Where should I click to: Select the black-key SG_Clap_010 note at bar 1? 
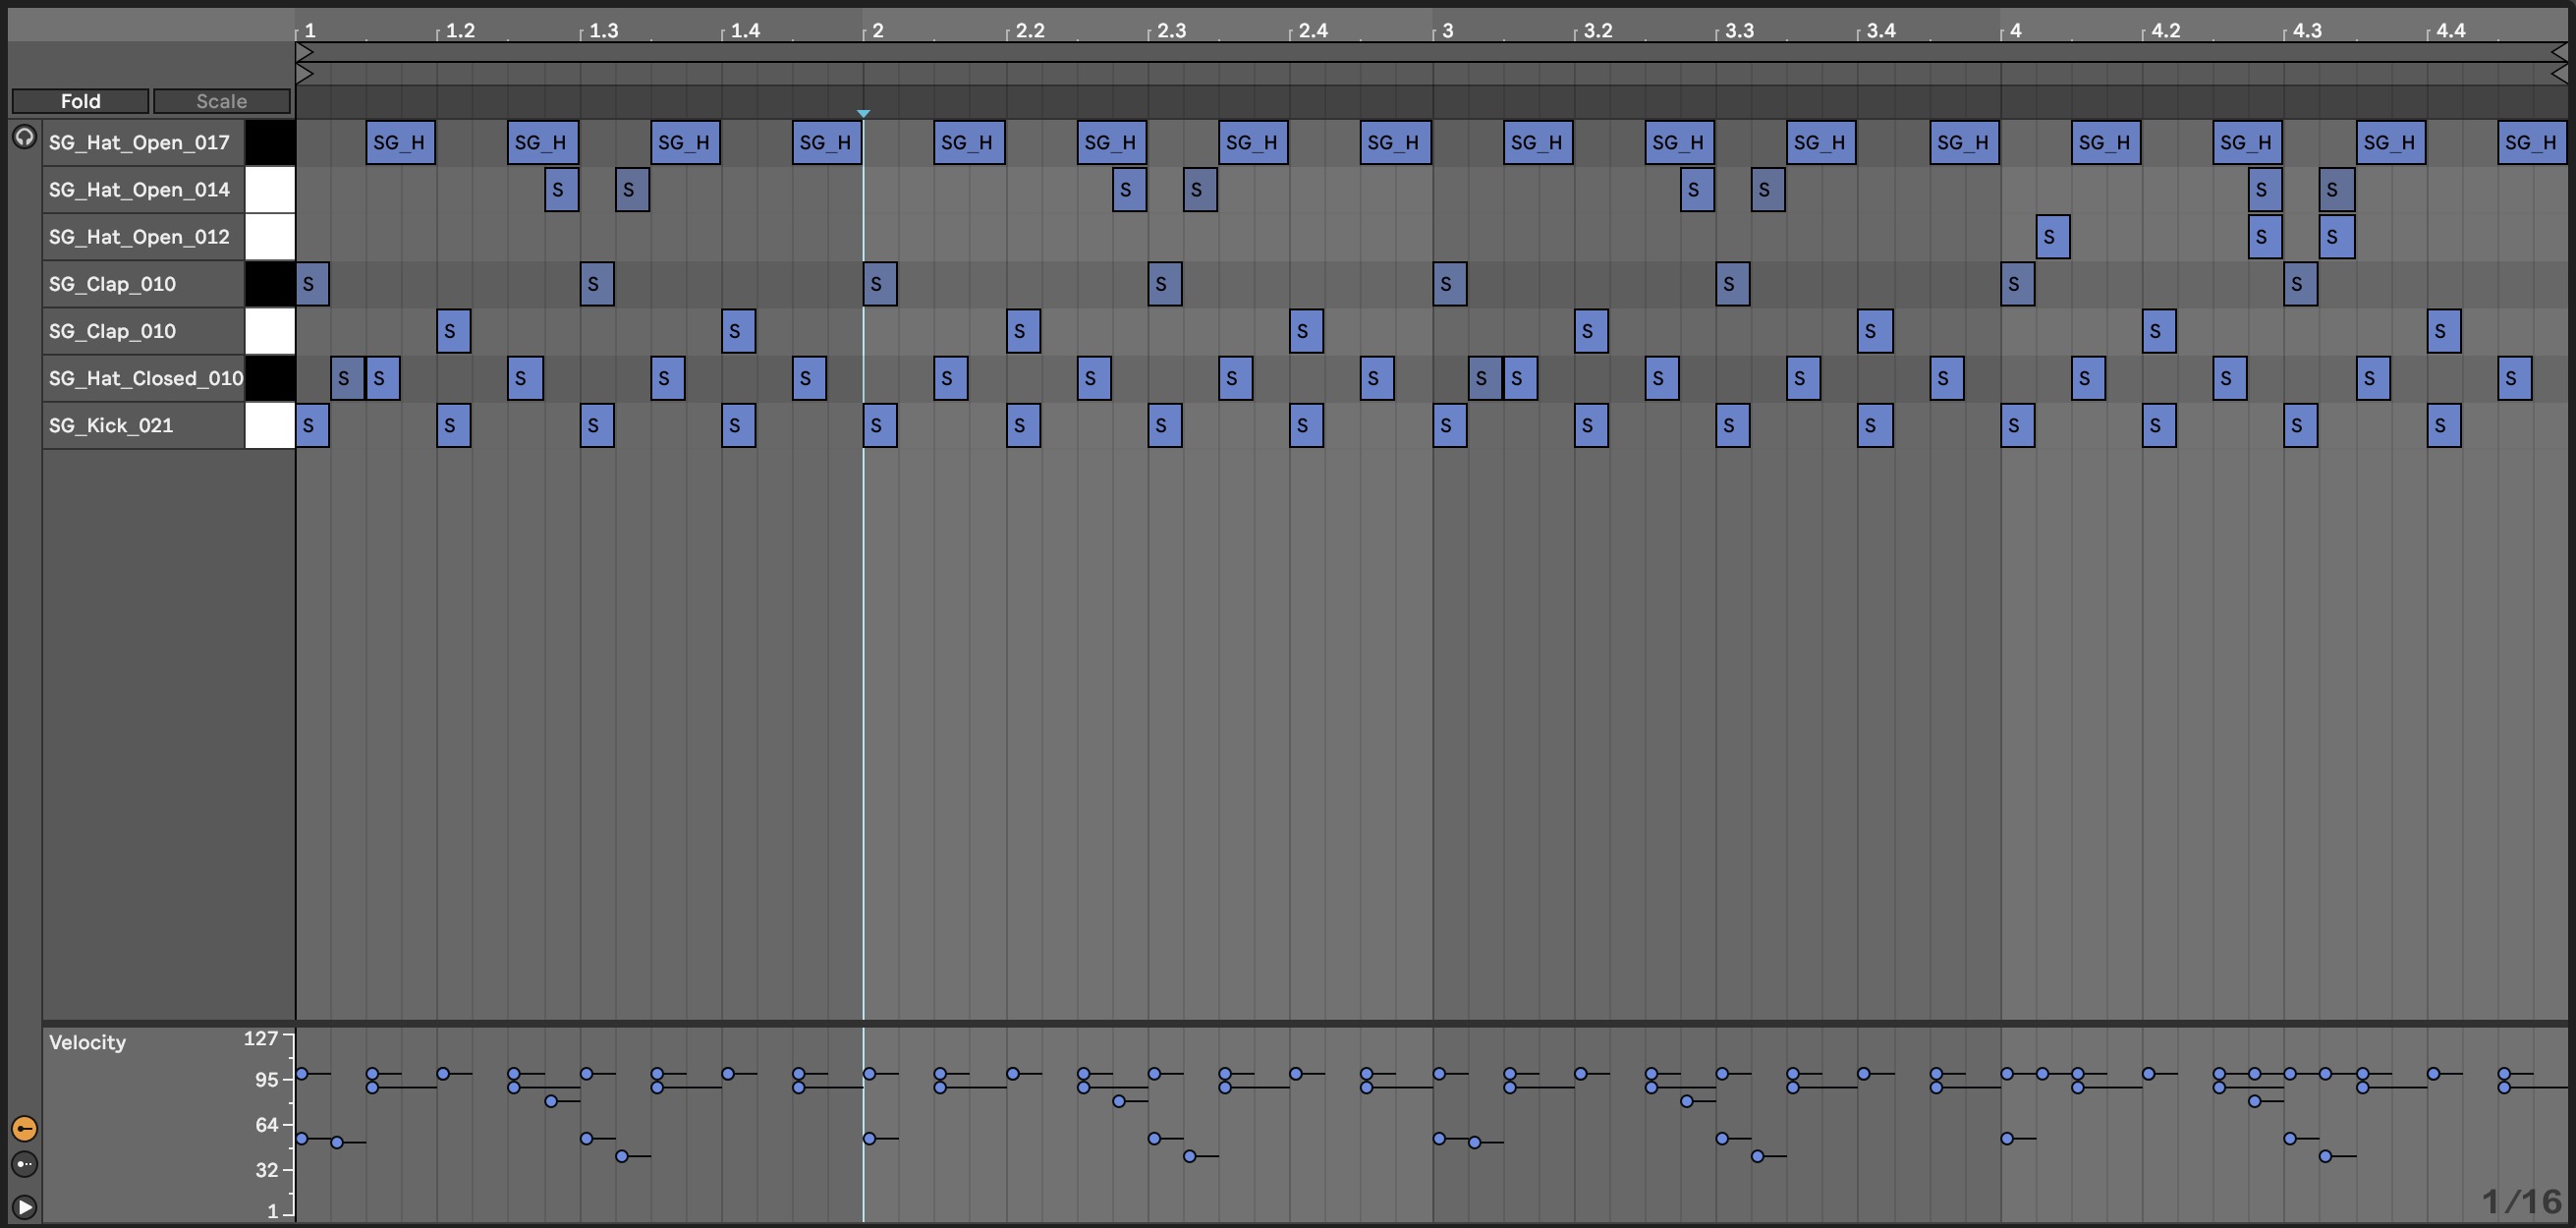313,284
